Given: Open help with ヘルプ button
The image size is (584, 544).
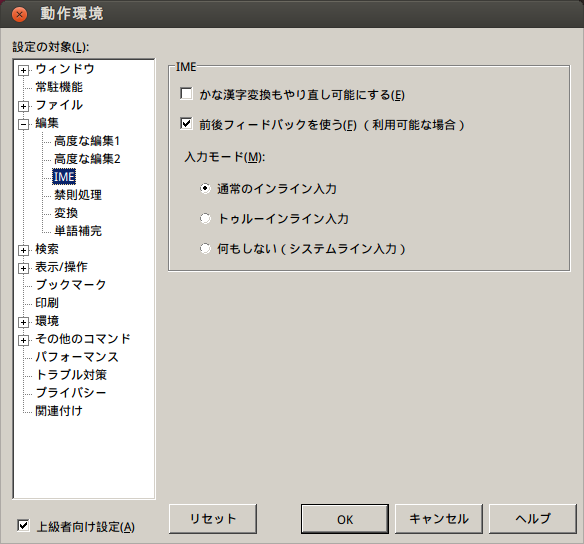Looking at the screenshot, I should click(x=533, y=519).
